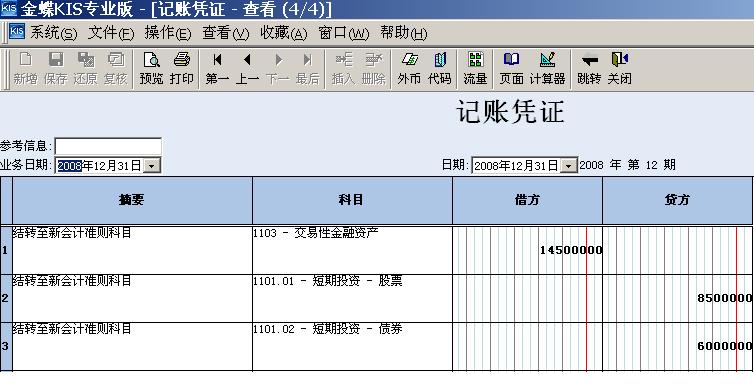Screen dimensions: 754x384
Task: Click debit amount 14500000
Action: (571, 250)
